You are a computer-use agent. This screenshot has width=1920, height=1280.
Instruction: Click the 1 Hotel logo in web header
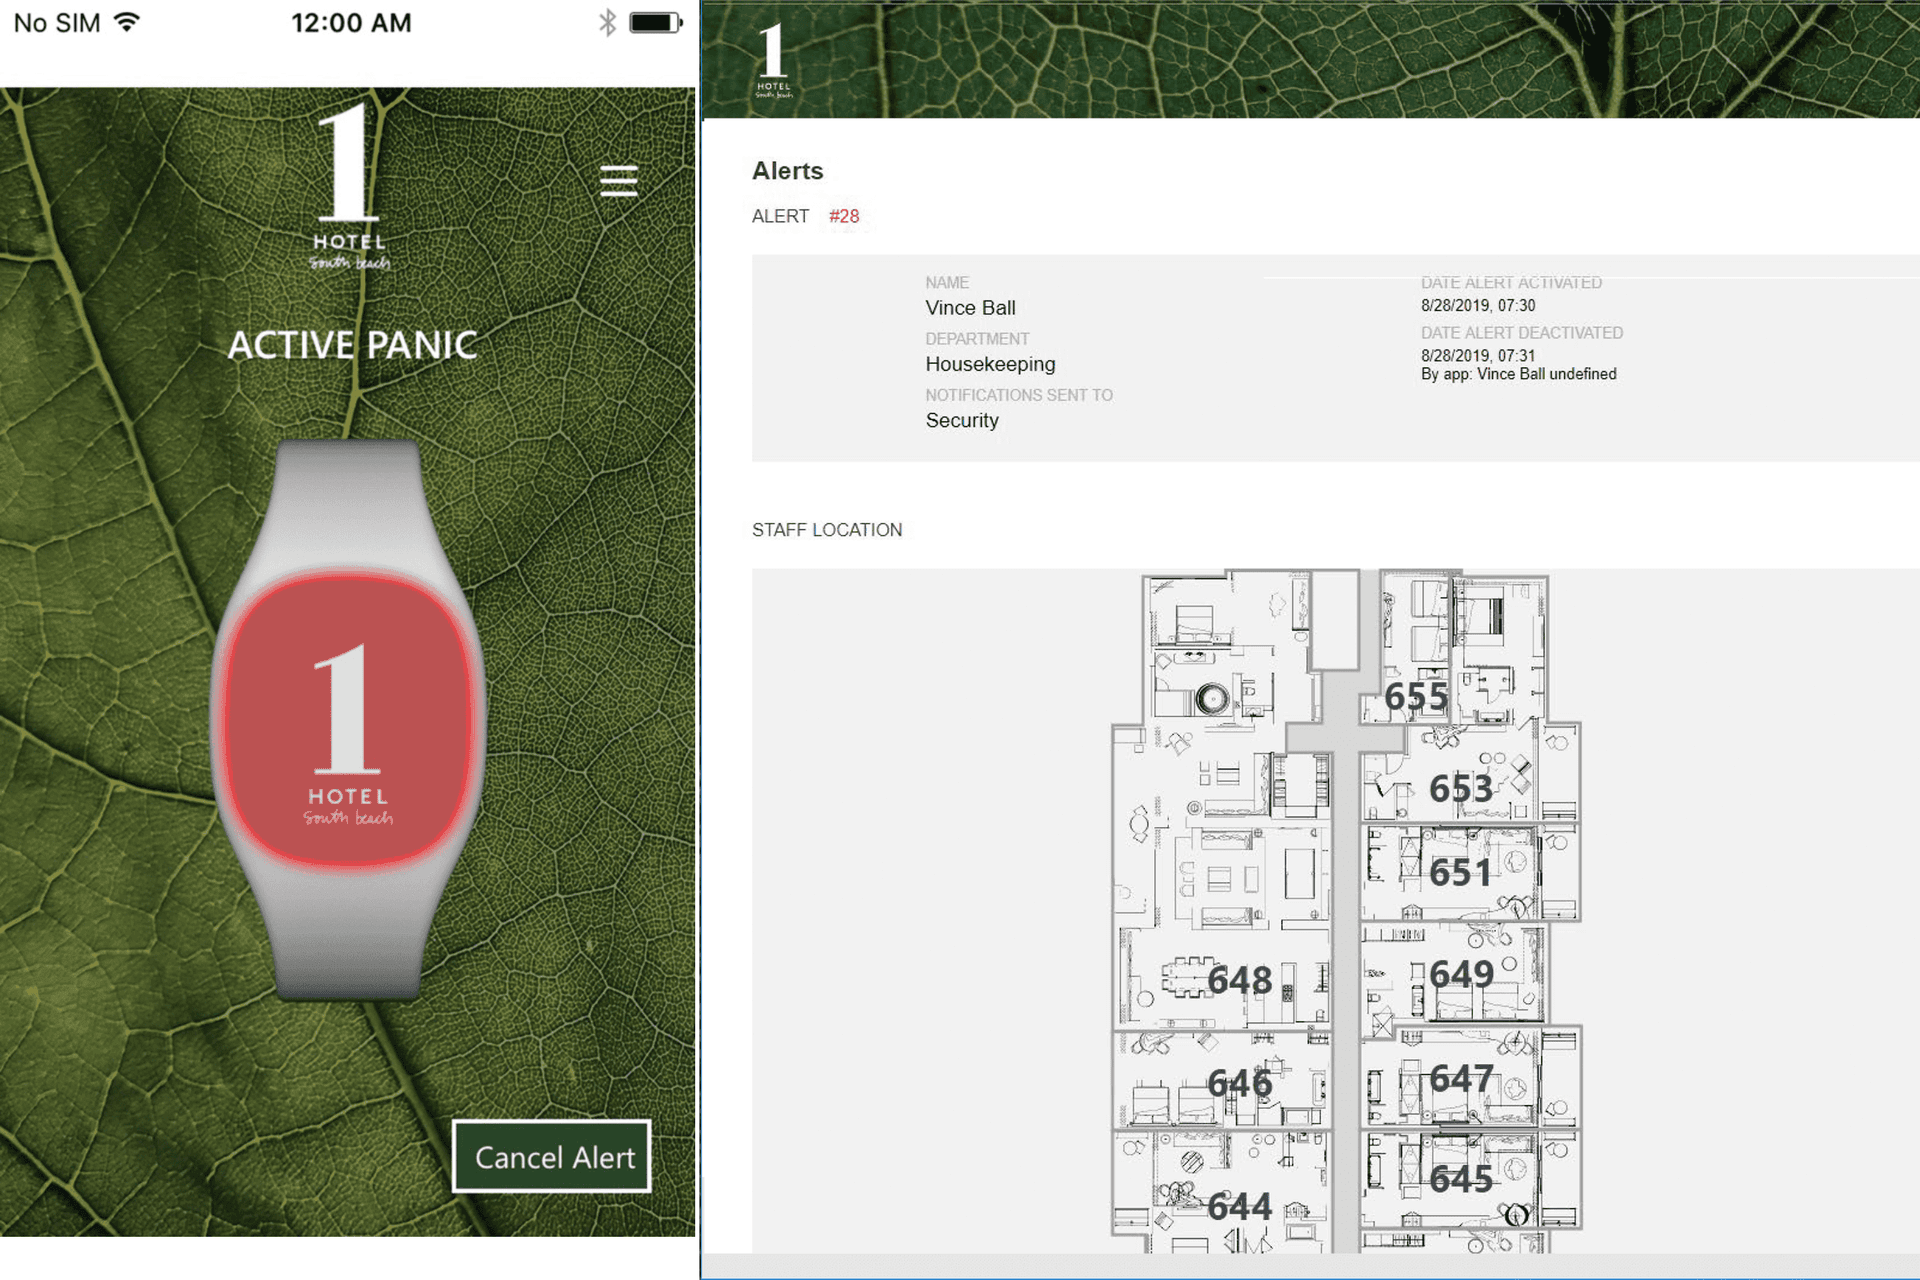click(x=773, y=60)
